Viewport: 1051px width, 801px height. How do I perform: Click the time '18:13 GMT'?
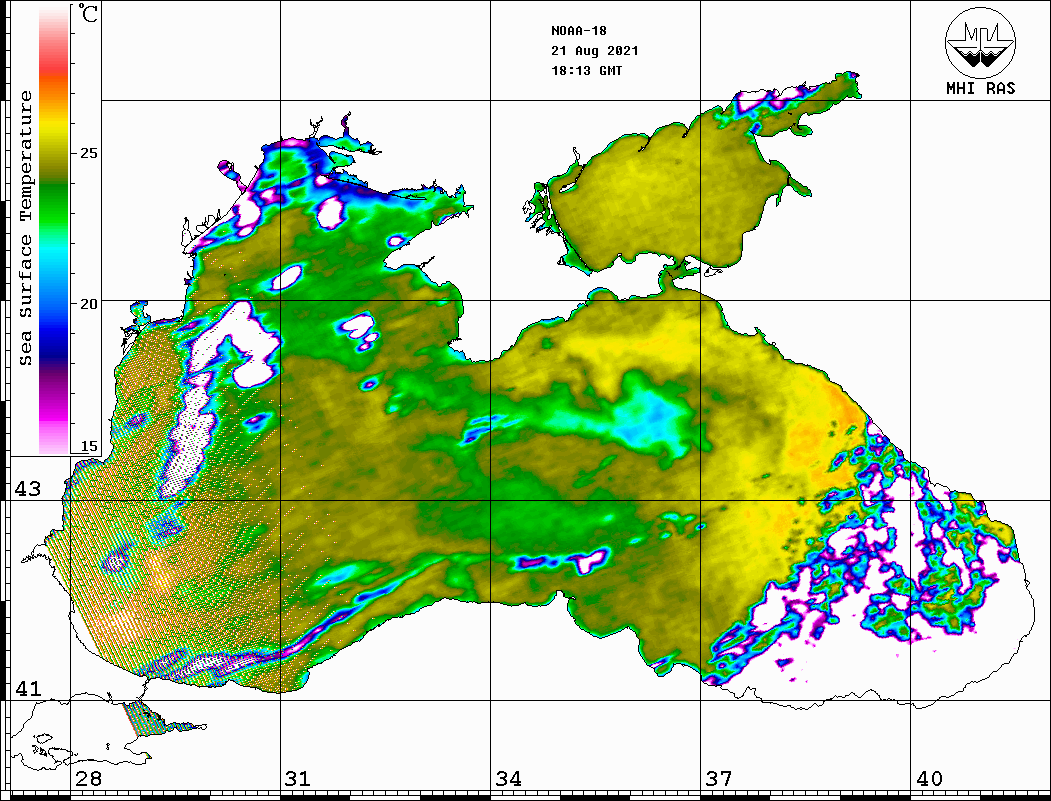click(x=586, y=71)
